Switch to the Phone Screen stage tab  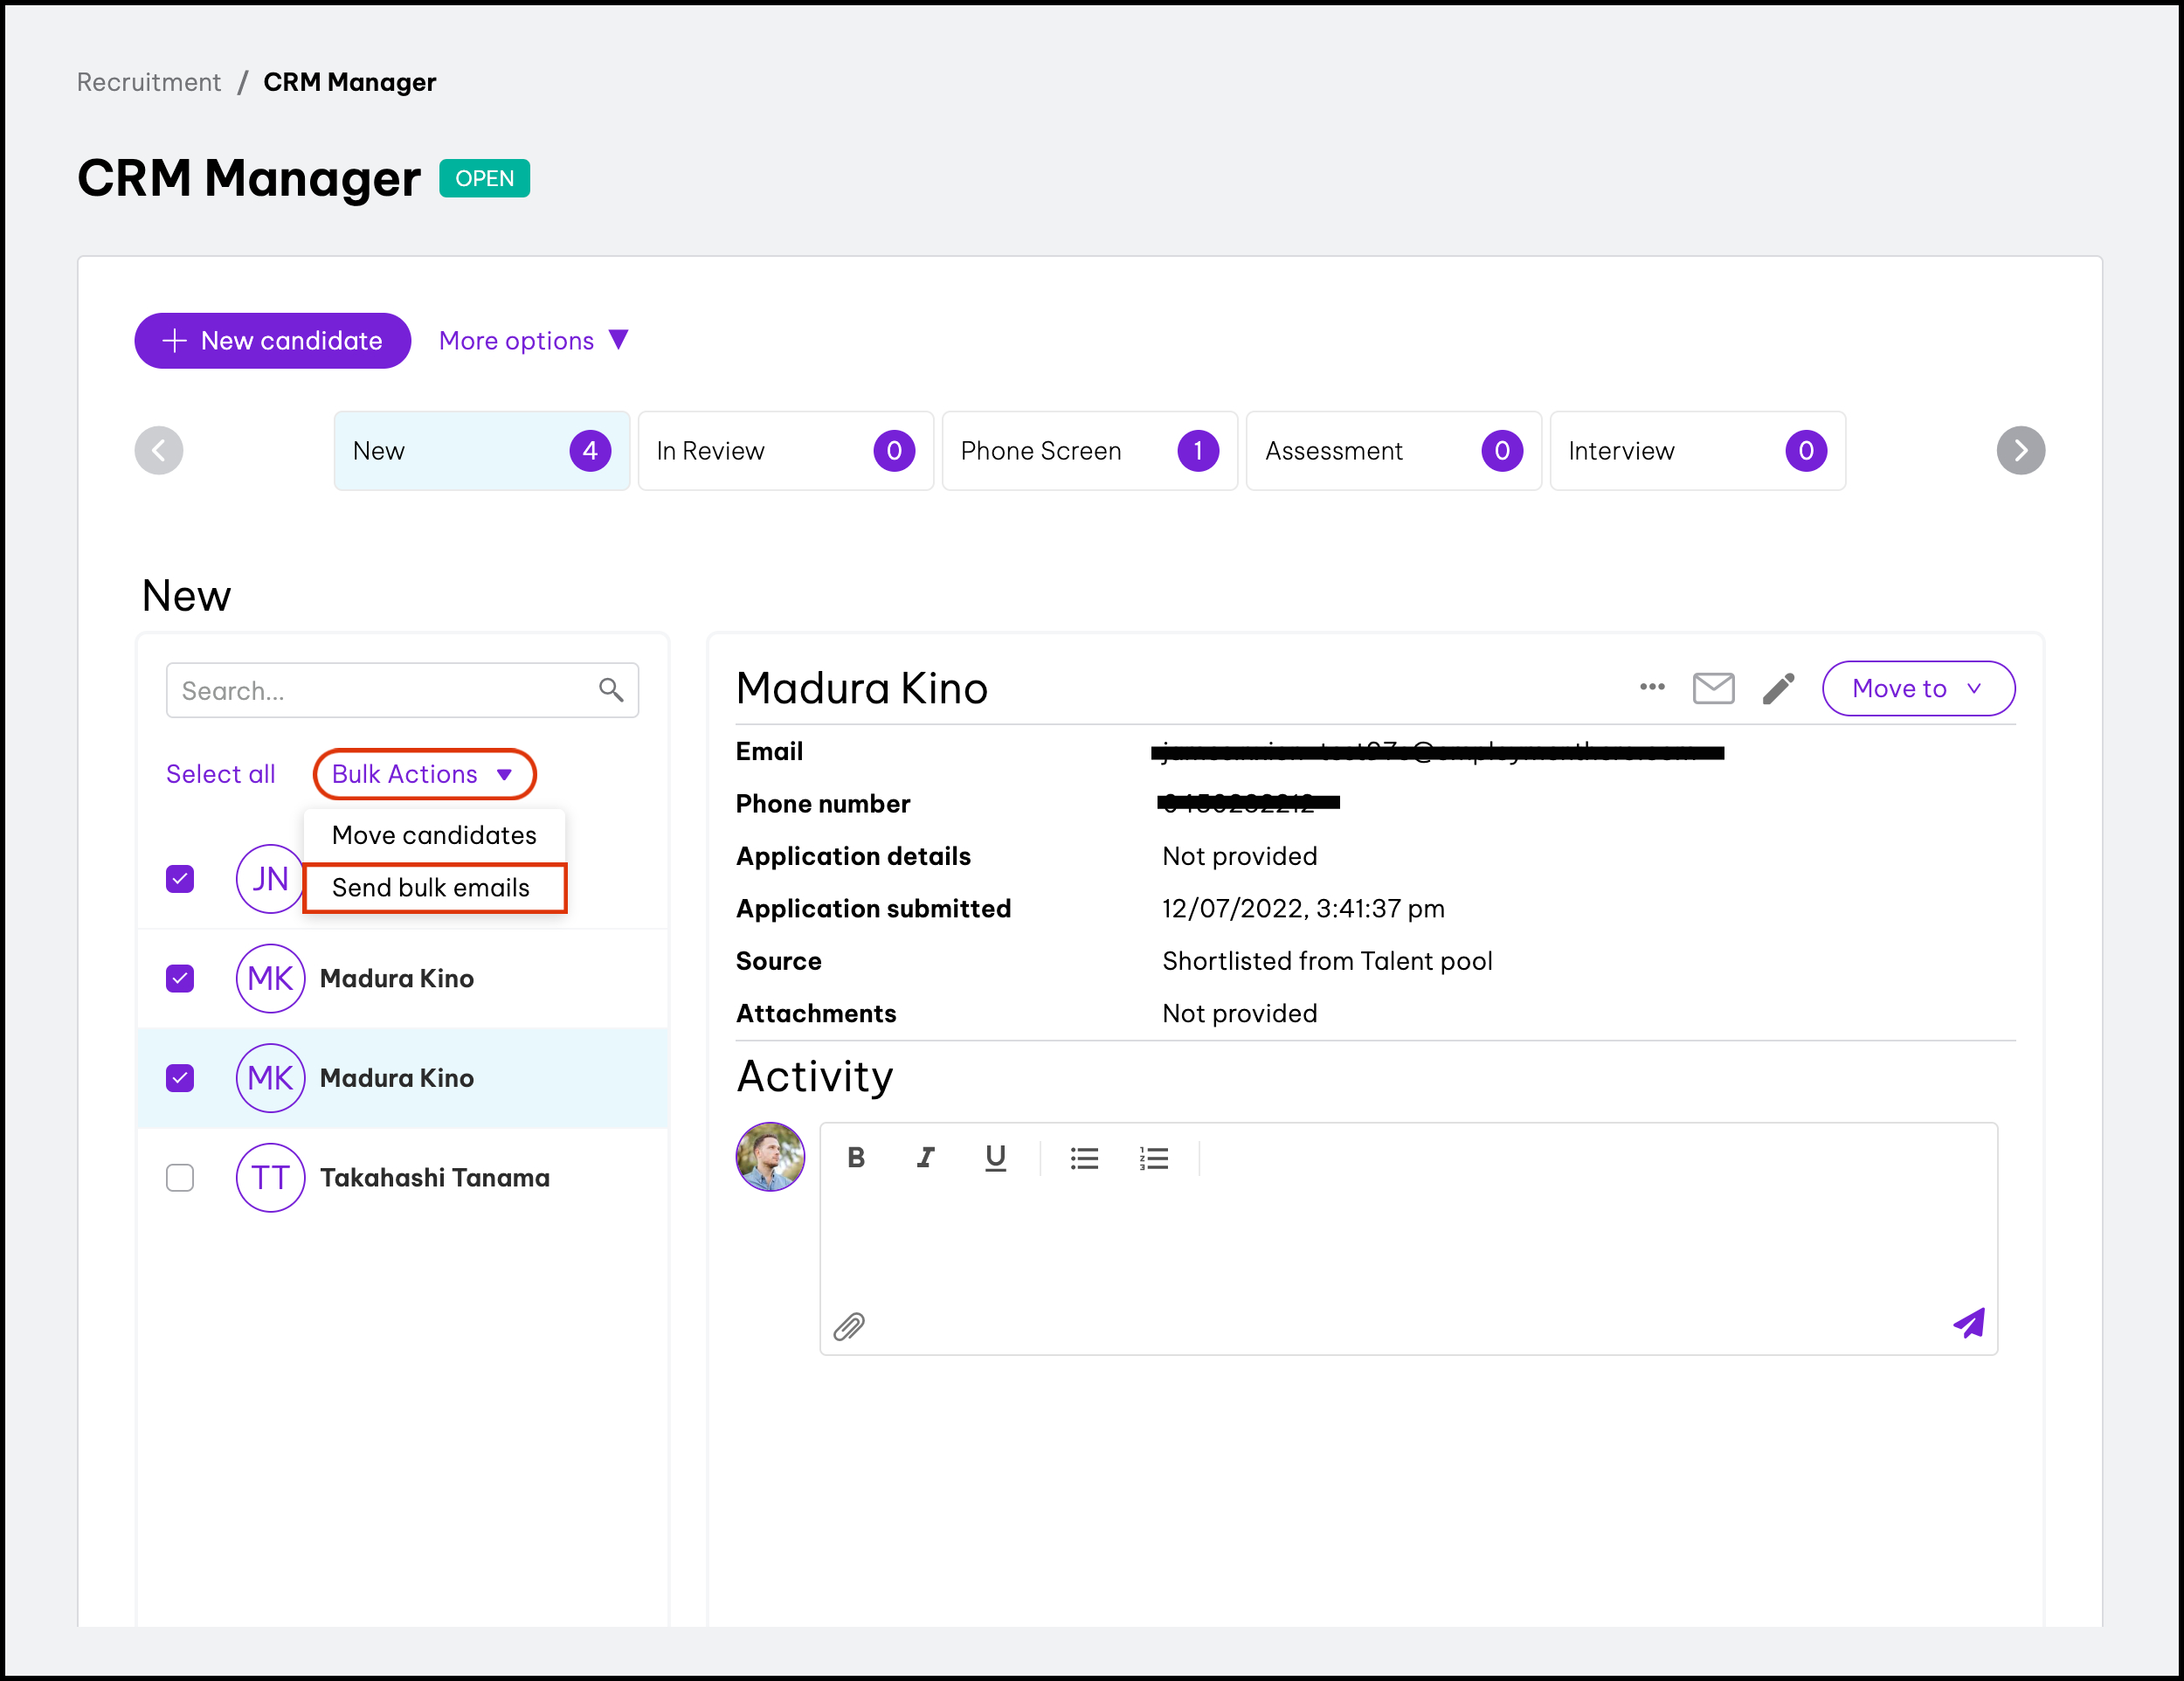tap(1089, 451)
